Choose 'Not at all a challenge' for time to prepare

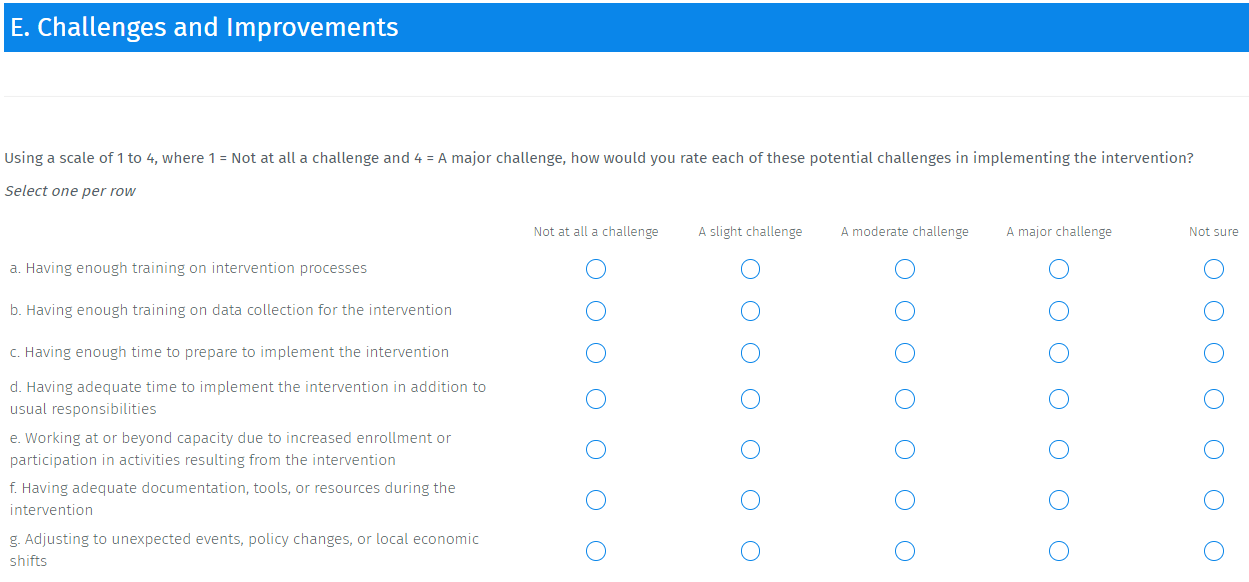click(596, 353)
